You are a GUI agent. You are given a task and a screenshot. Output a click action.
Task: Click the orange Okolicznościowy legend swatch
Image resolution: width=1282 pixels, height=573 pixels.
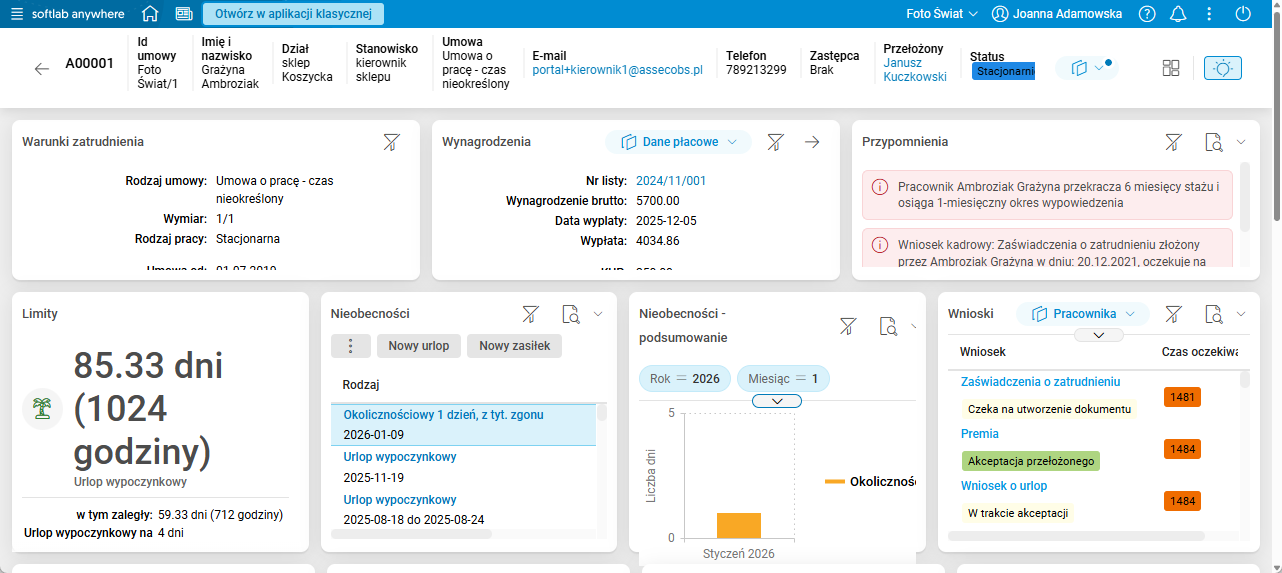click(x=834, y=482)
